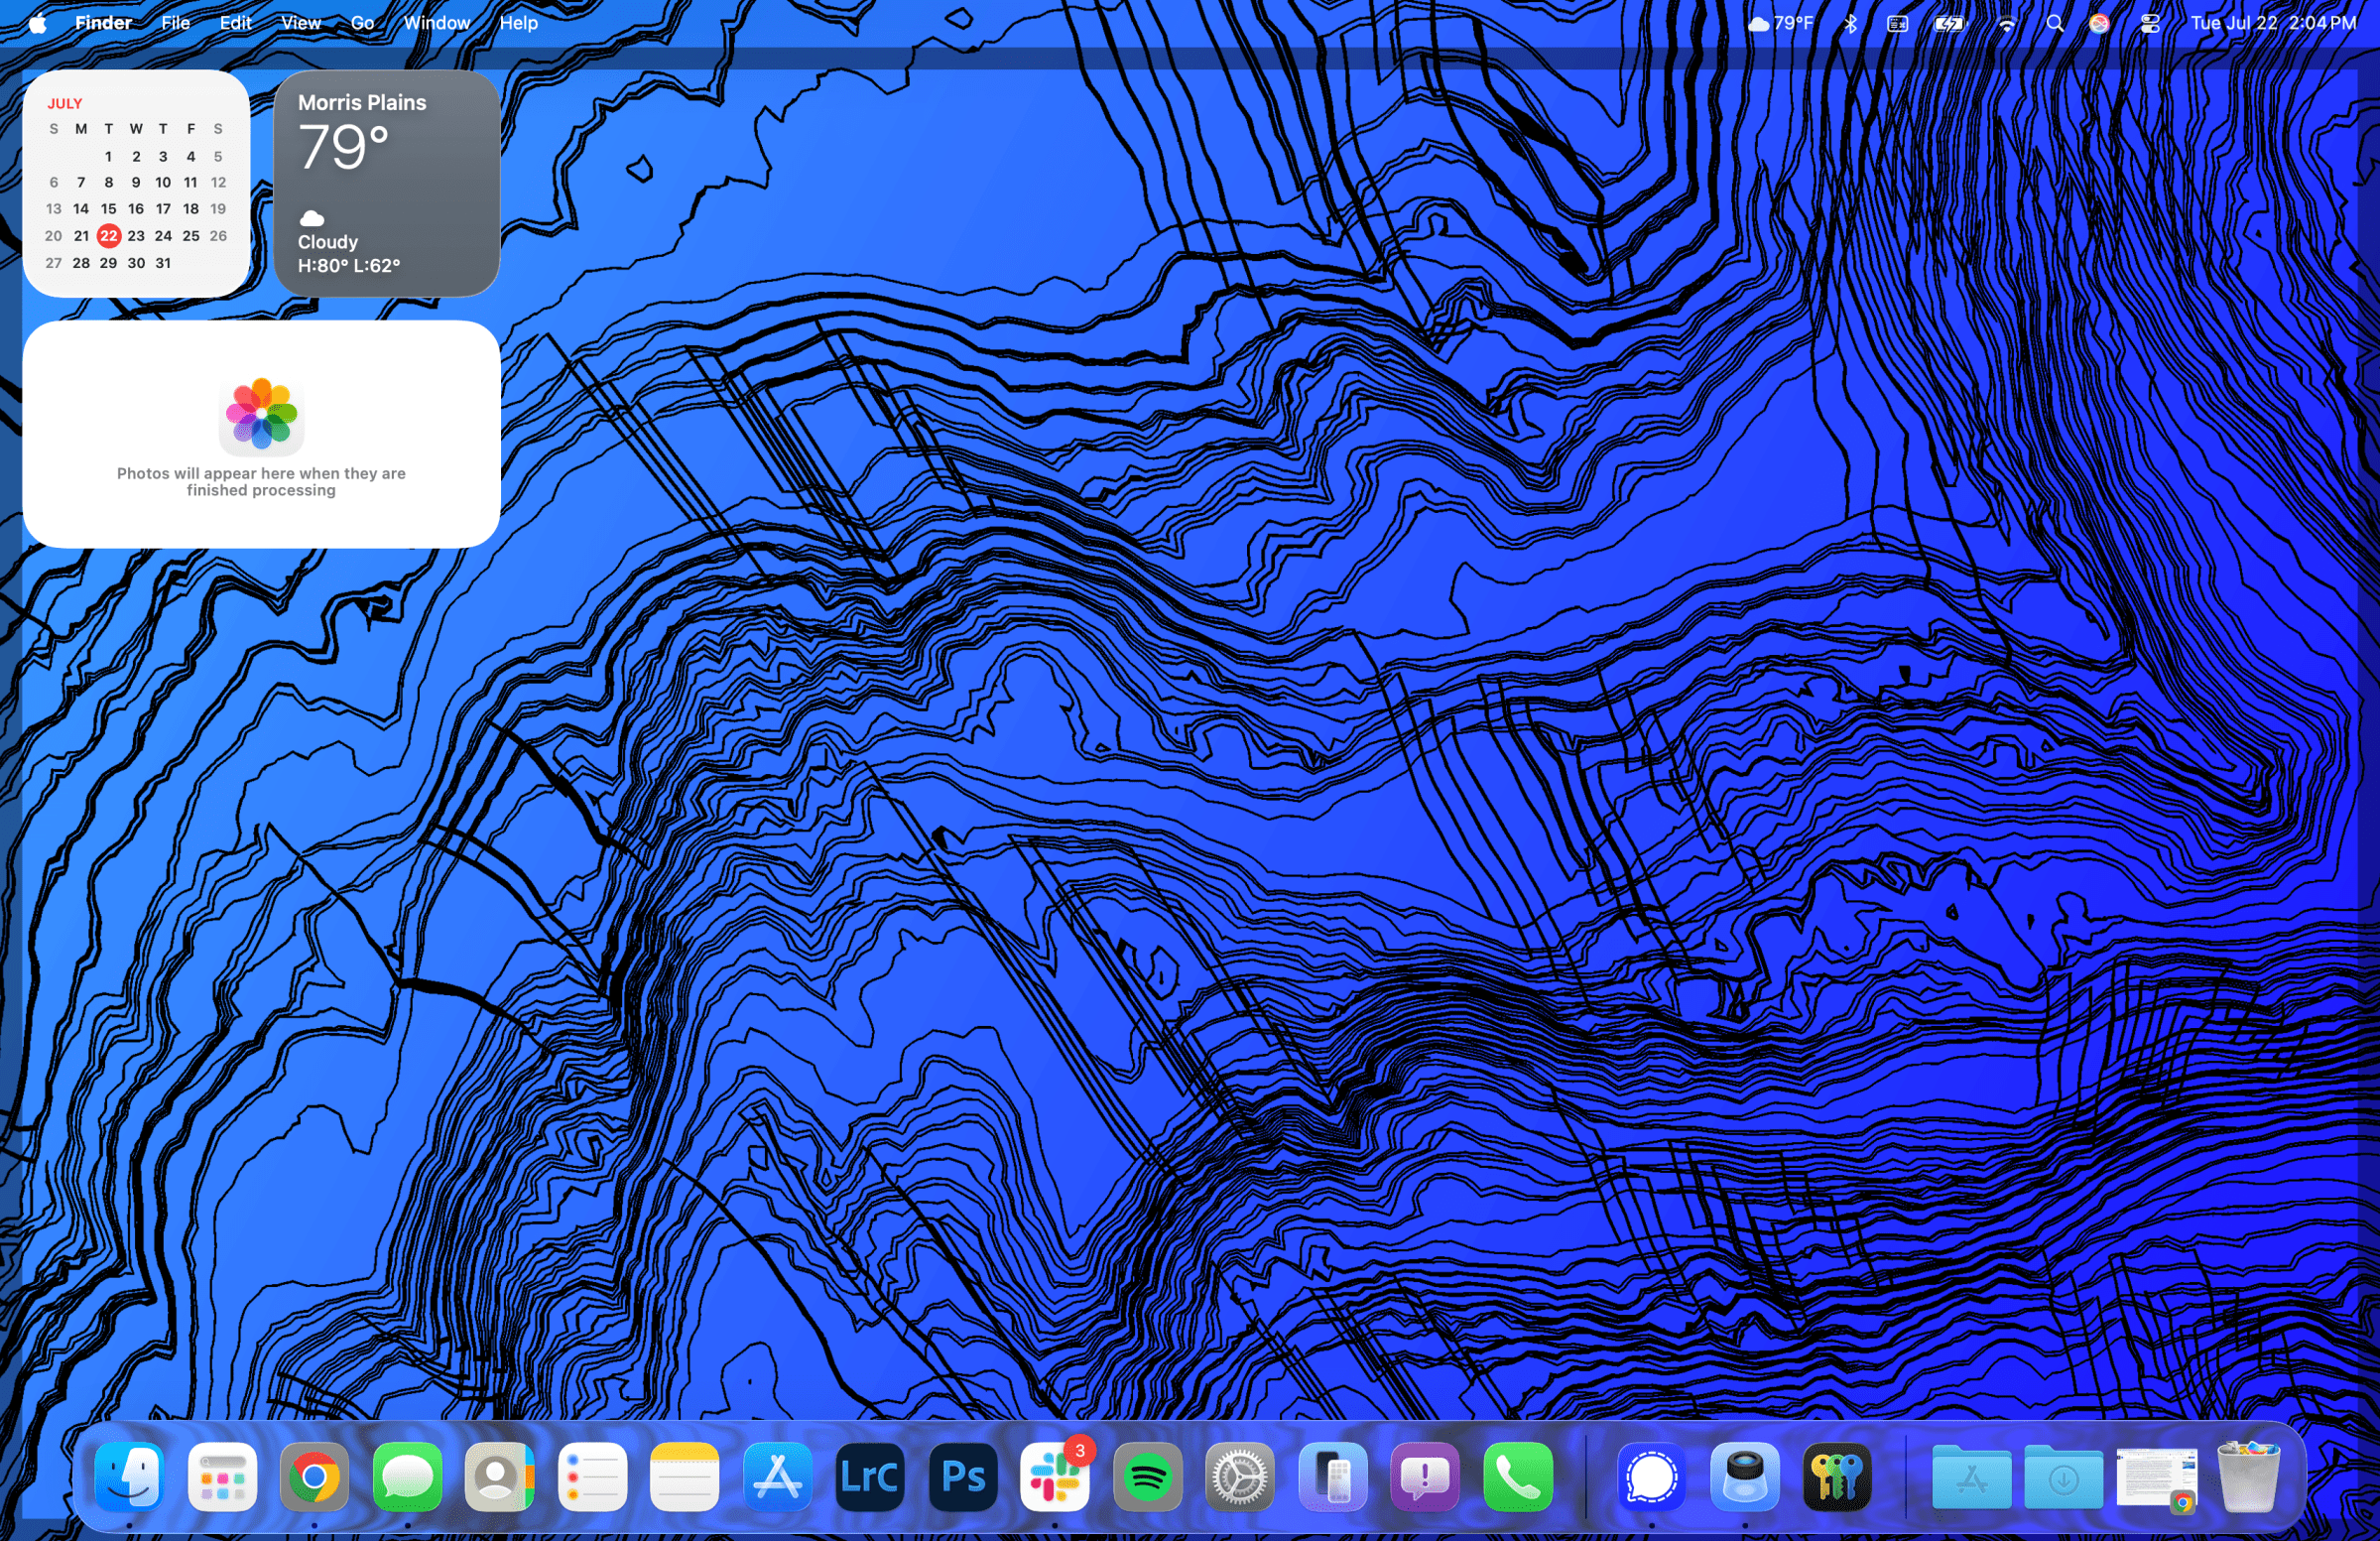Open Google Chrome from the dock
Screen dimensions: 2380x1541
tap(314, 1476)
